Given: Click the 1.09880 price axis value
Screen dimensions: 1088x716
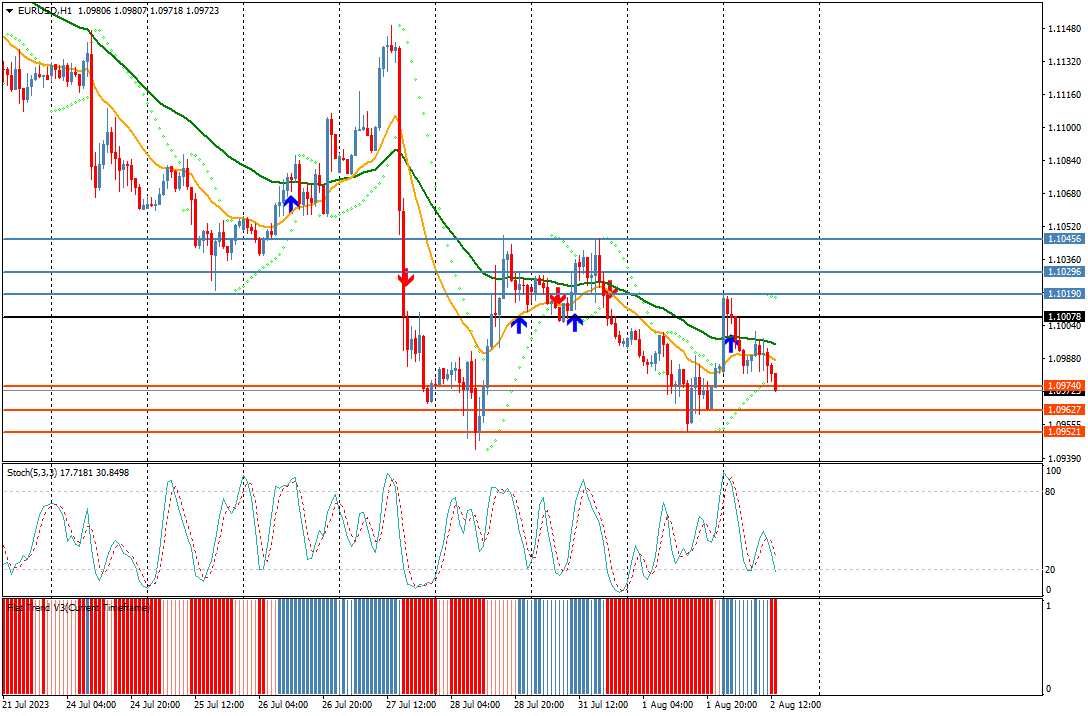Looking at the screenshot, I should (1064, 359).
